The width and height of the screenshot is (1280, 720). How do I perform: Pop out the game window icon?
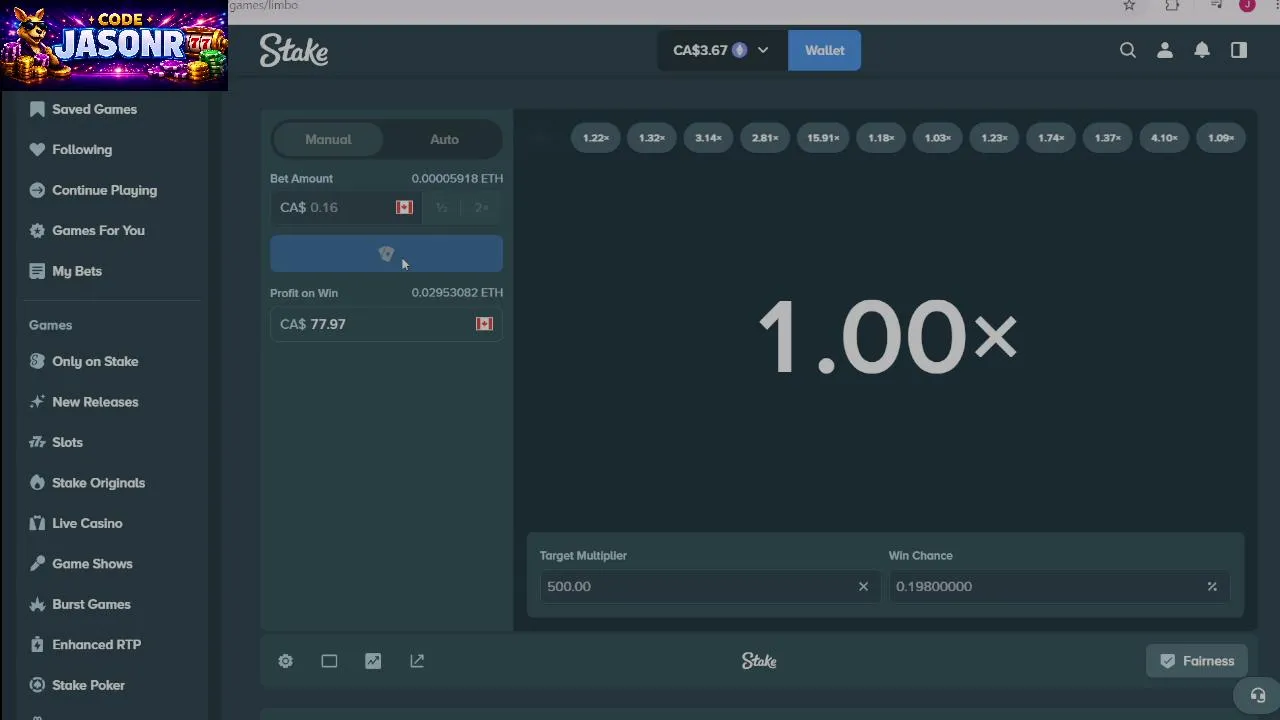click(x=417, y=661)
